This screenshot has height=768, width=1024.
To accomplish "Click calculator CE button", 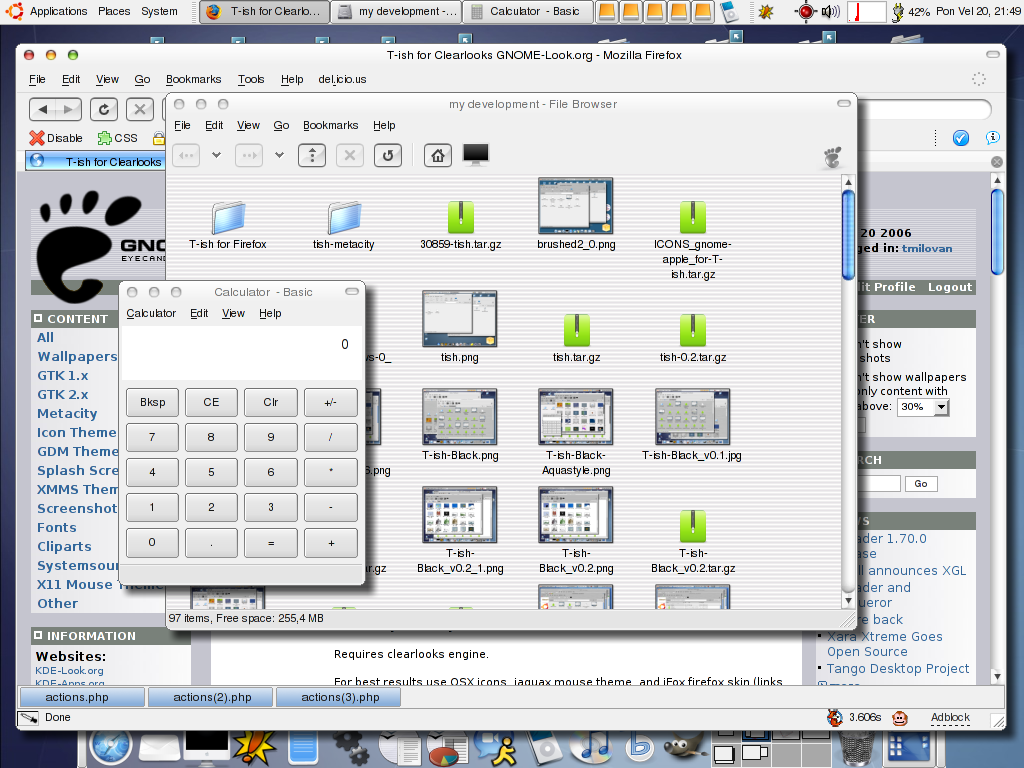I will coord(211,402).
